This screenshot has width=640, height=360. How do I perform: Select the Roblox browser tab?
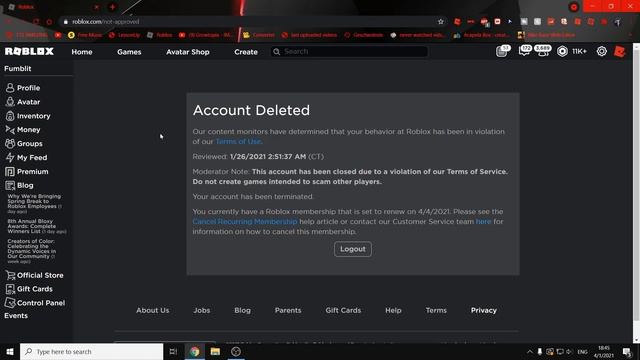coord(53,7)
